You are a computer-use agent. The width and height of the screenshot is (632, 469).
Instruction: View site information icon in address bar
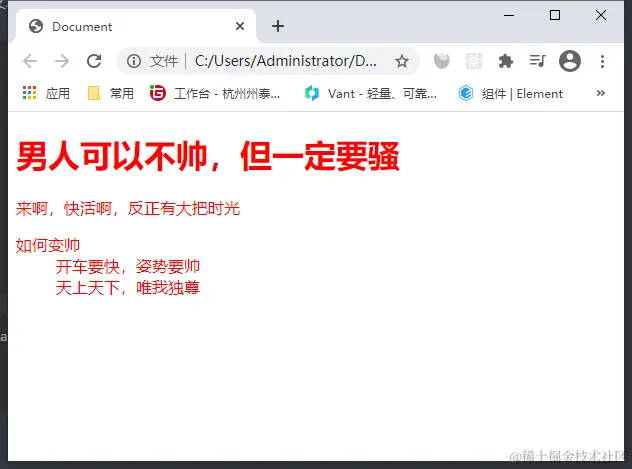coord(134,61)
